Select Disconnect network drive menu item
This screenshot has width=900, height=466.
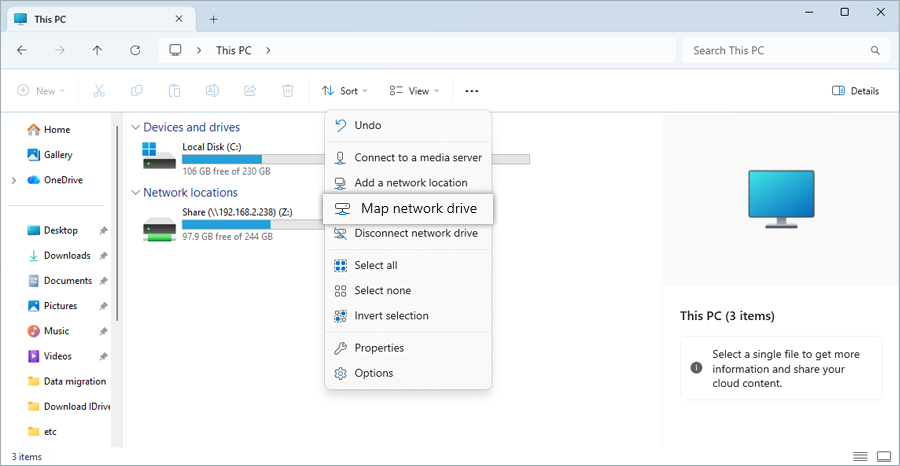(415, 233)
